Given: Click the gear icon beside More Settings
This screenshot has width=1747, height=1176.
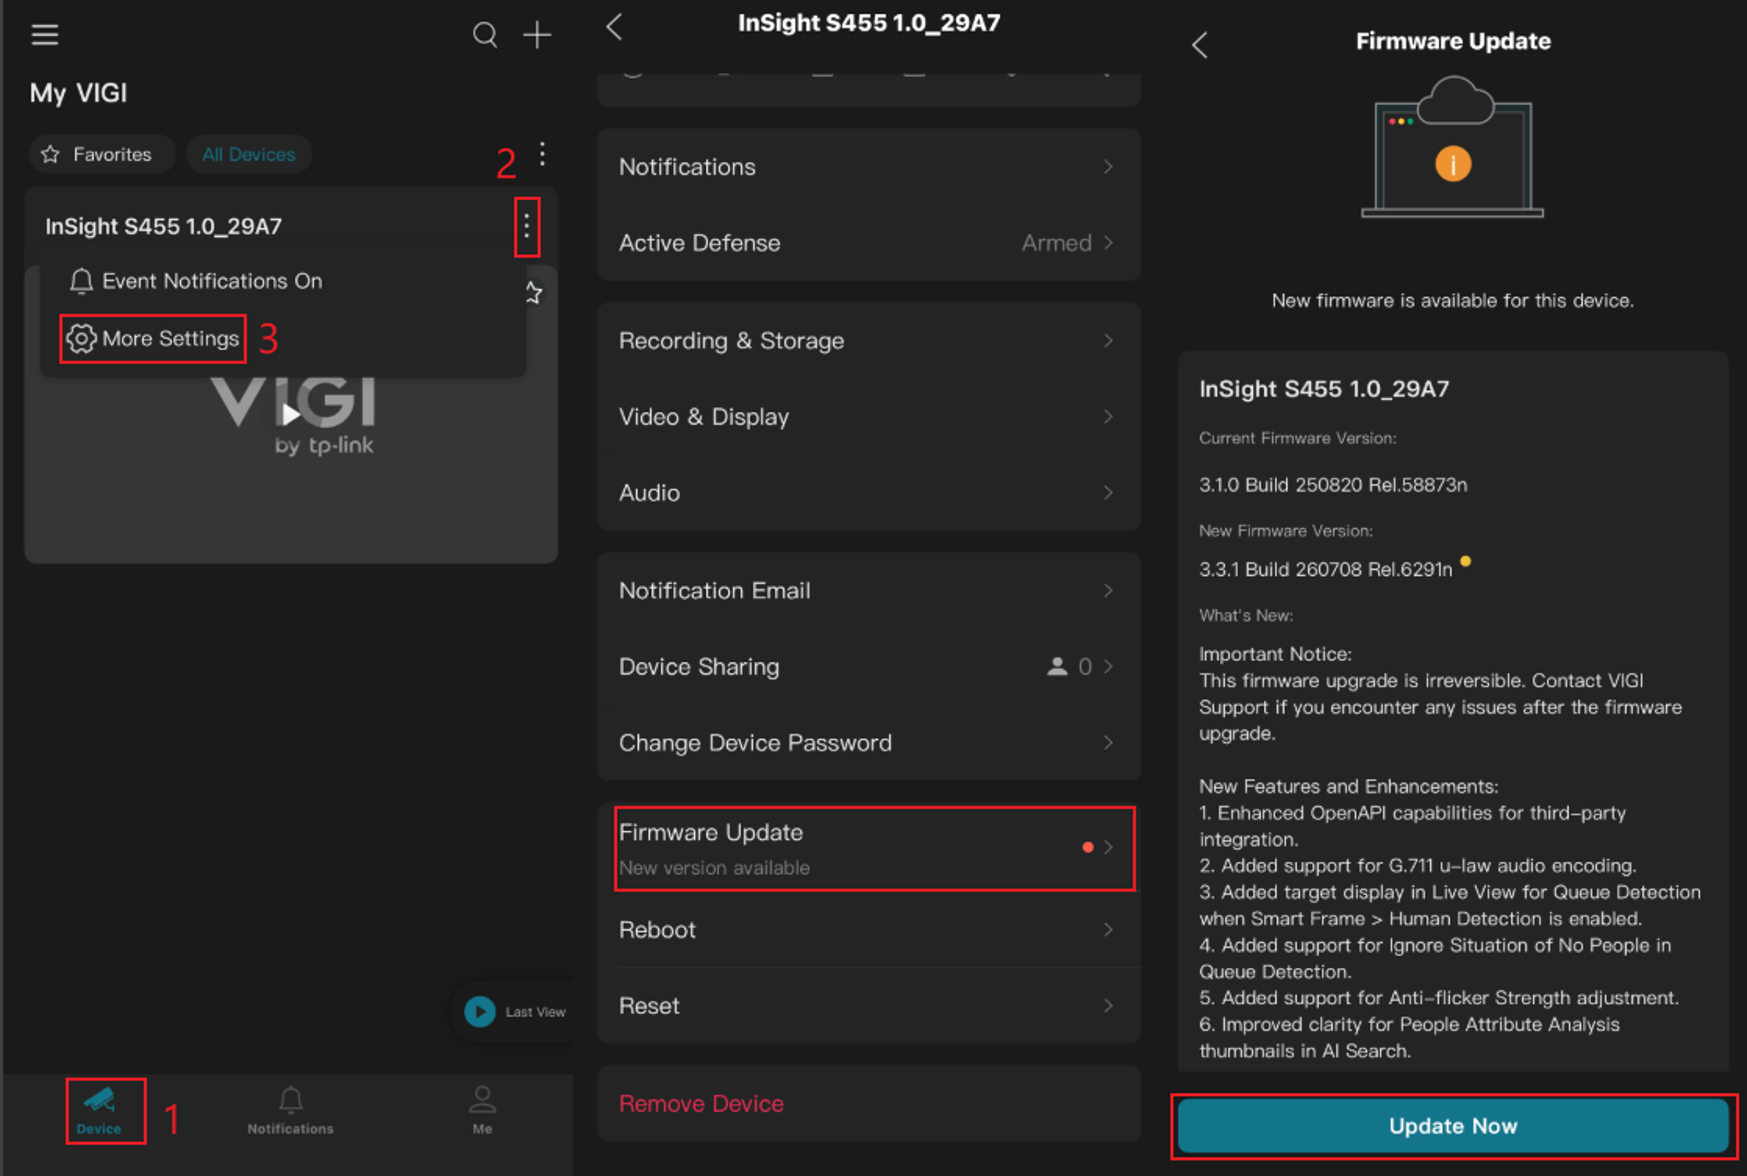Looking at the screenshot, I should click(81, 338).
